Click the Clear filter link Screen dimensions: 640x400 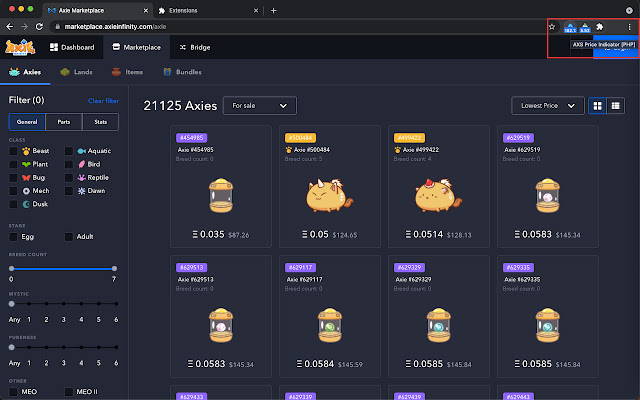(x=103, y=101)
